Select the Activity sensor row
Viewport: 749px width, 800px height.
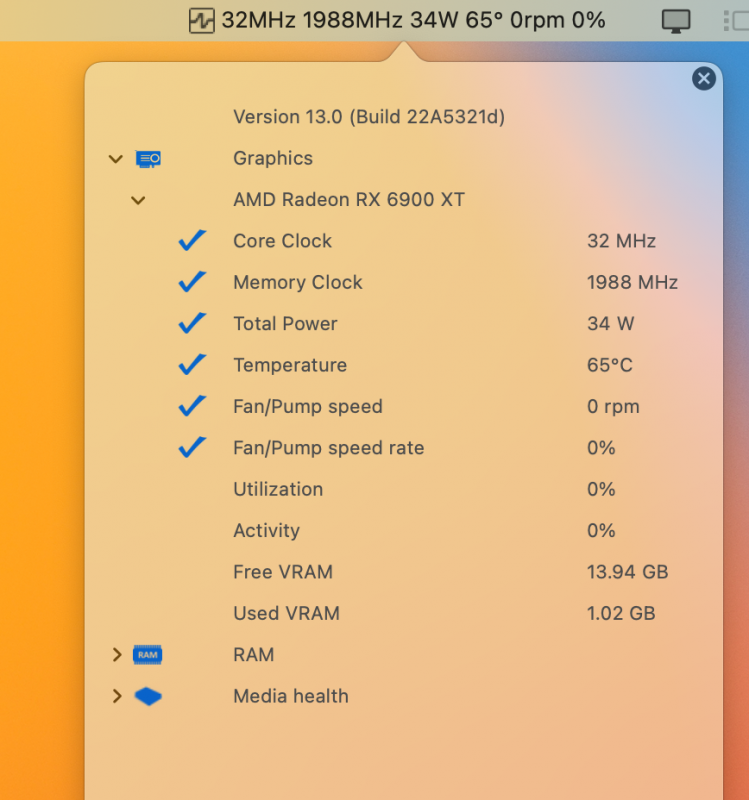pos(266,531)
